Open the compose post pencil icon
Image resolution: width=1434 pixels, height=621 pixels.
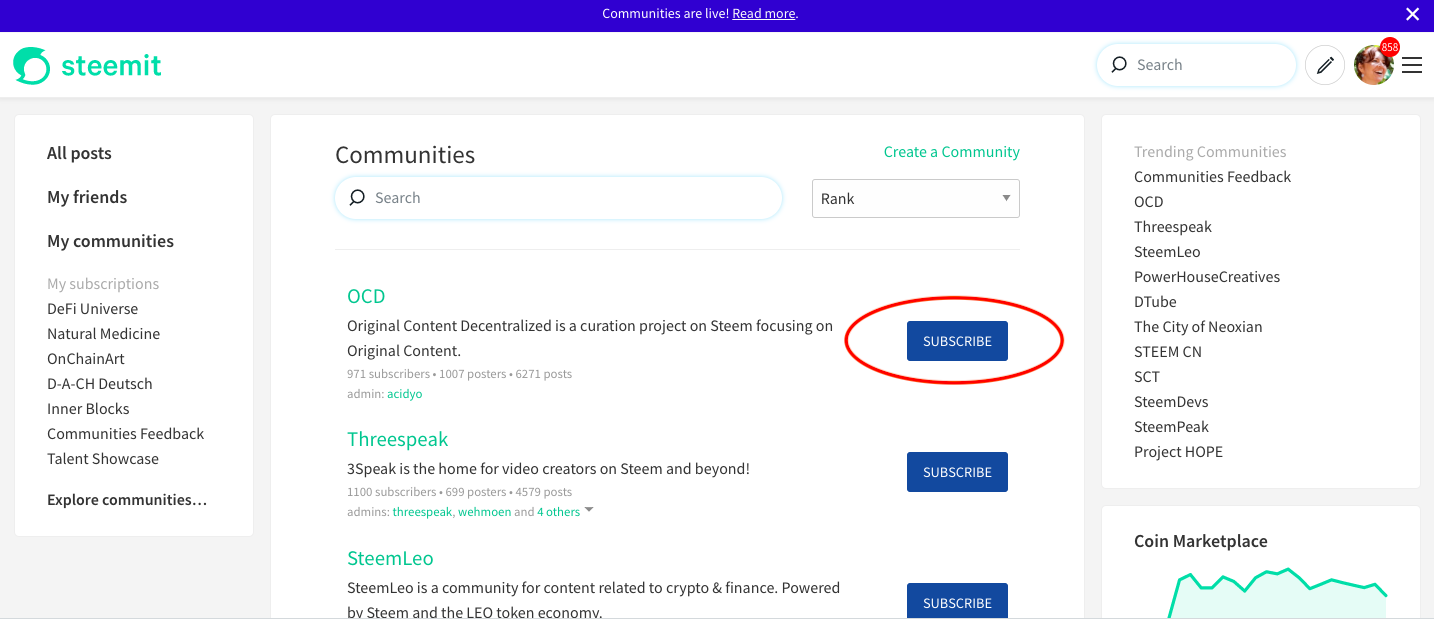point(1325,65)
